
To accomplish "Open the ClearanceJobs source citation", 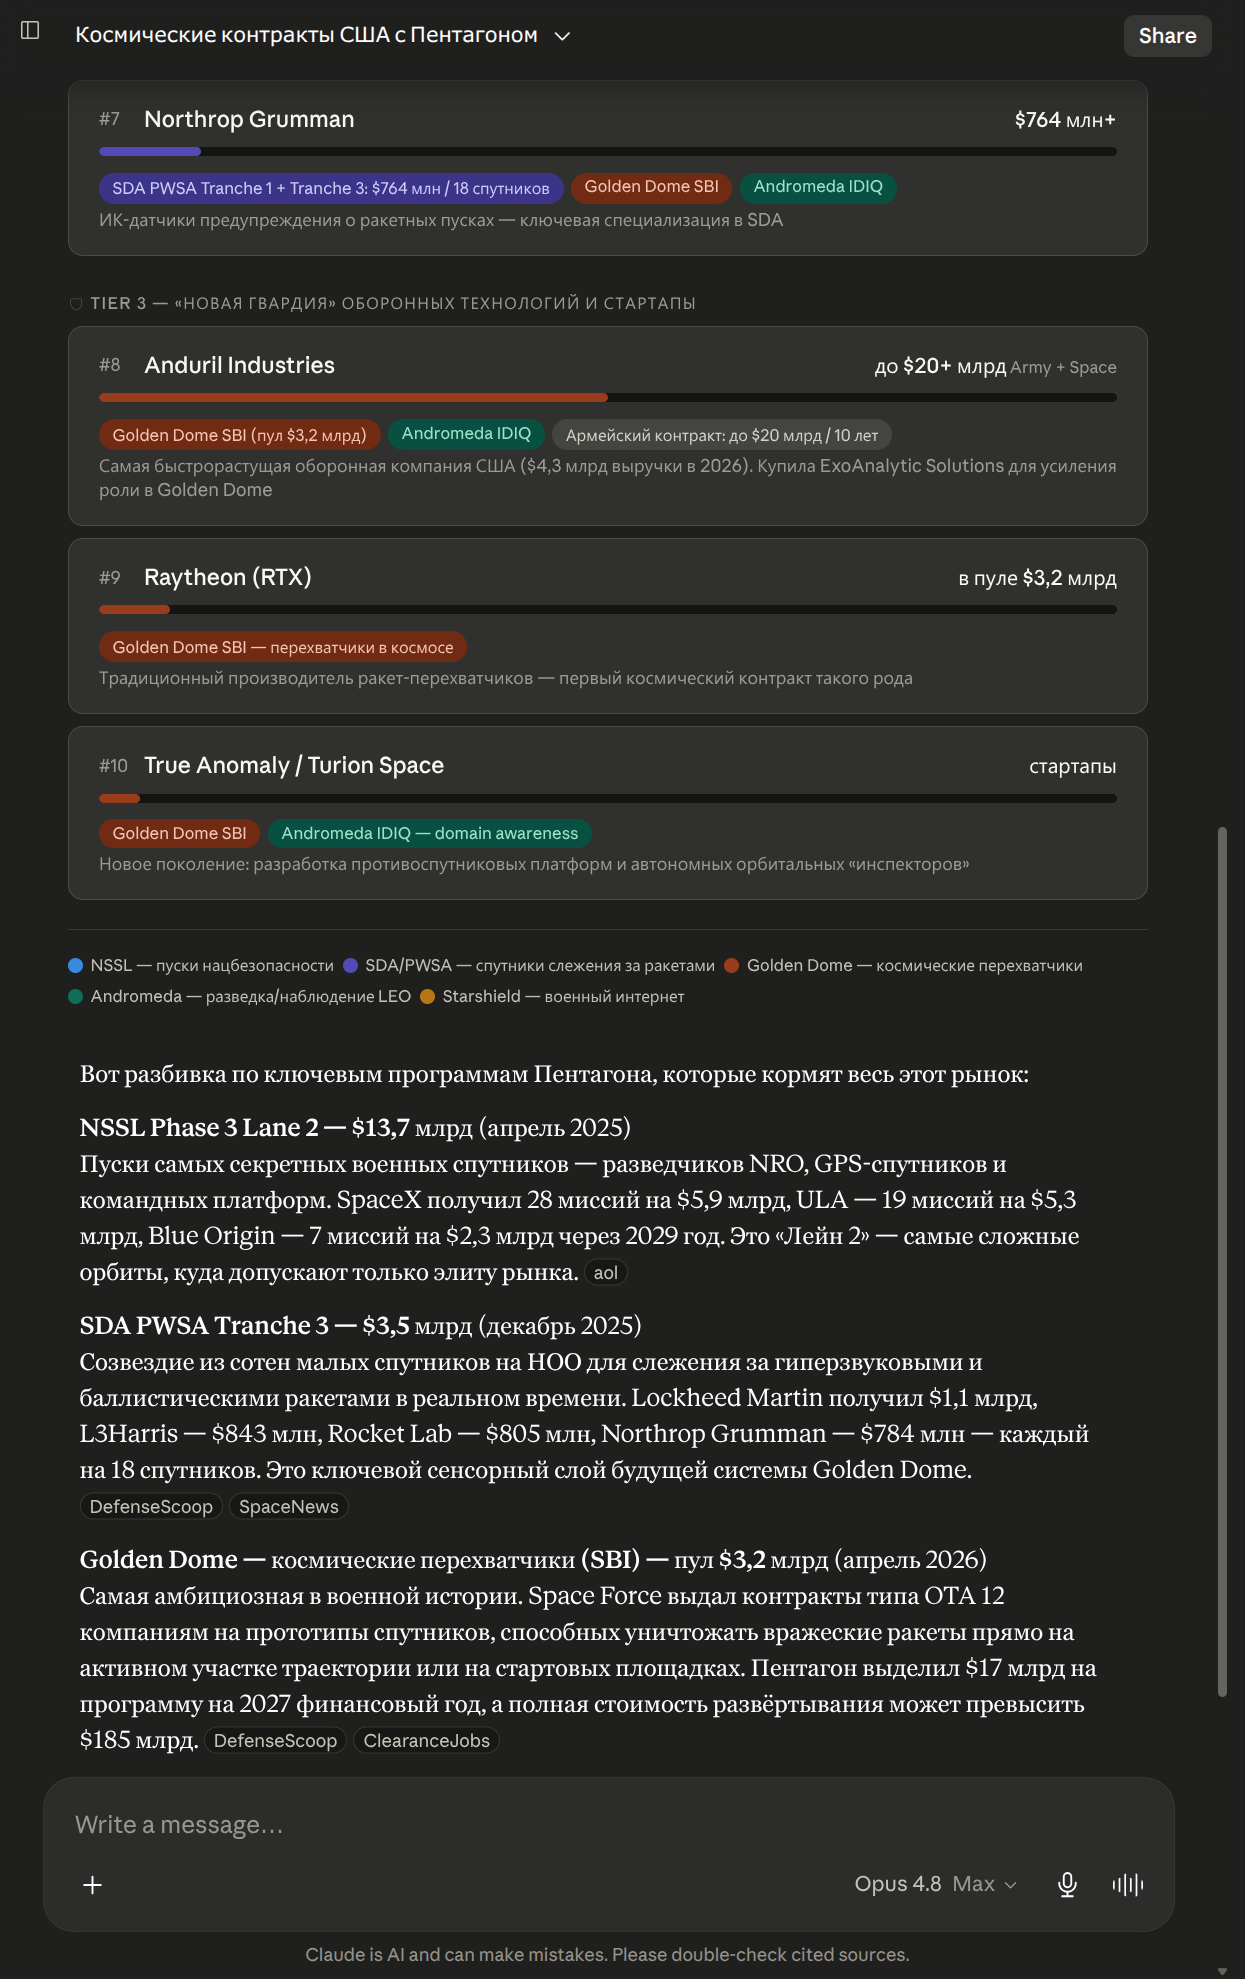I will point(426,1741).
